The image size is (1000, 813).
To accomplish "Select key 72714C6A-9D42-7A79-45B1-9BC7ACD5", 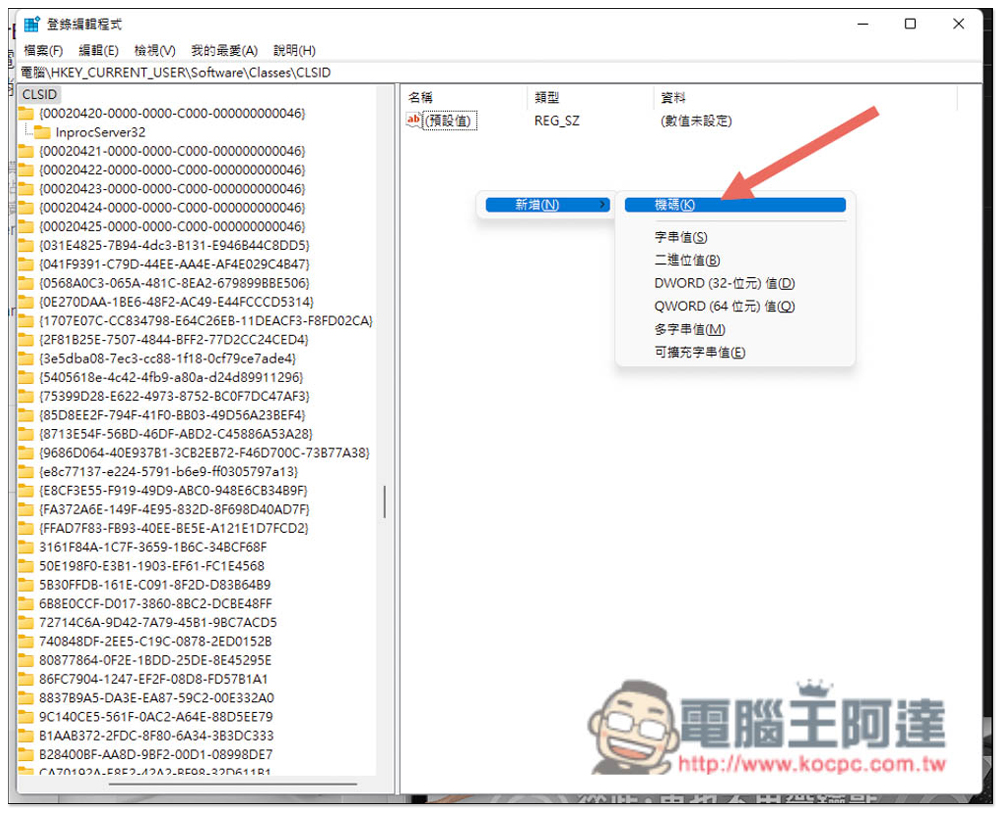I will [x=158, y=622].
